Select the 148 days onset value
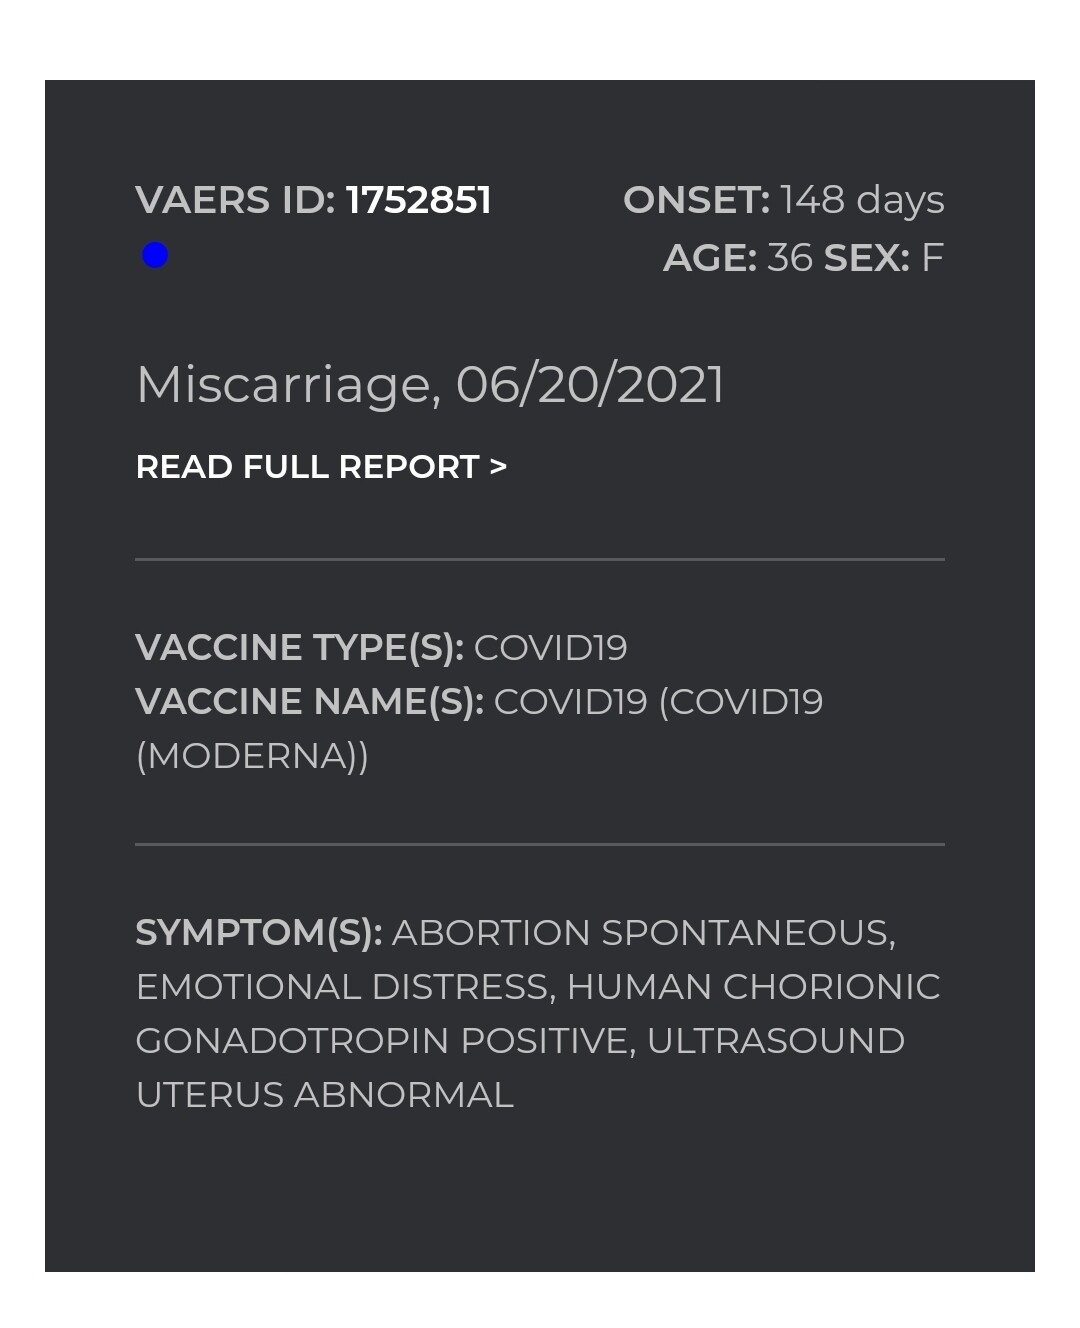This screenshot has height=1328, width=1080. click(862, 200)
